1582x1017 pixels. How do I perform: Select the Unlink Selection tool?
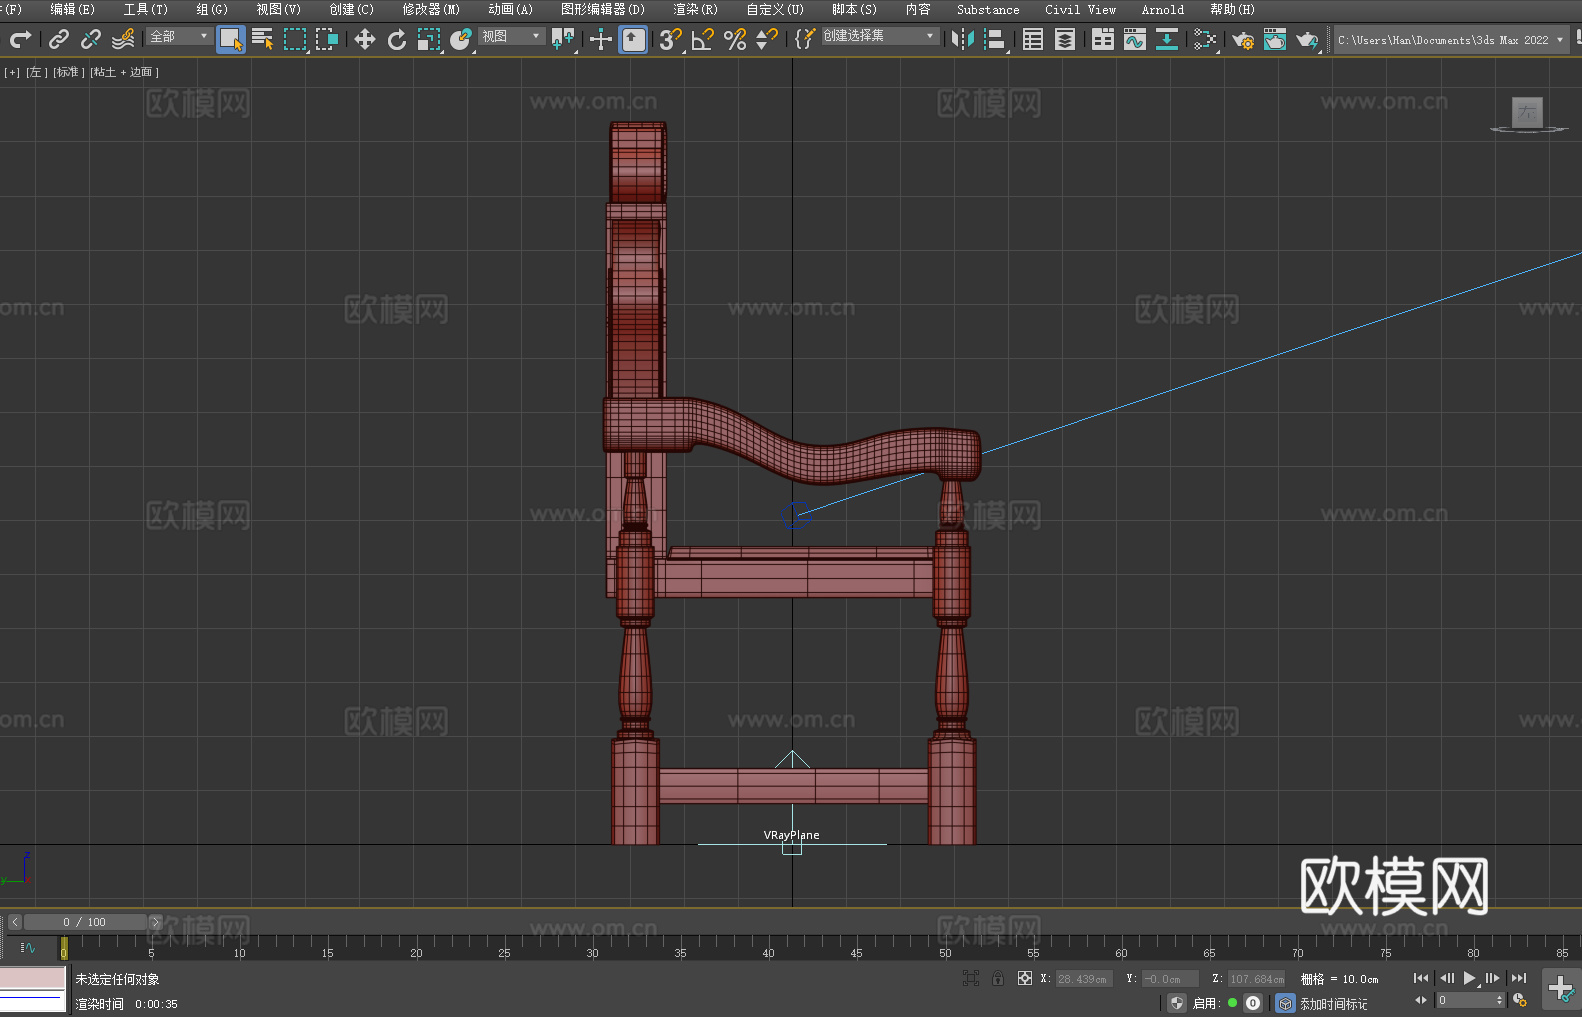click(91, 39)
